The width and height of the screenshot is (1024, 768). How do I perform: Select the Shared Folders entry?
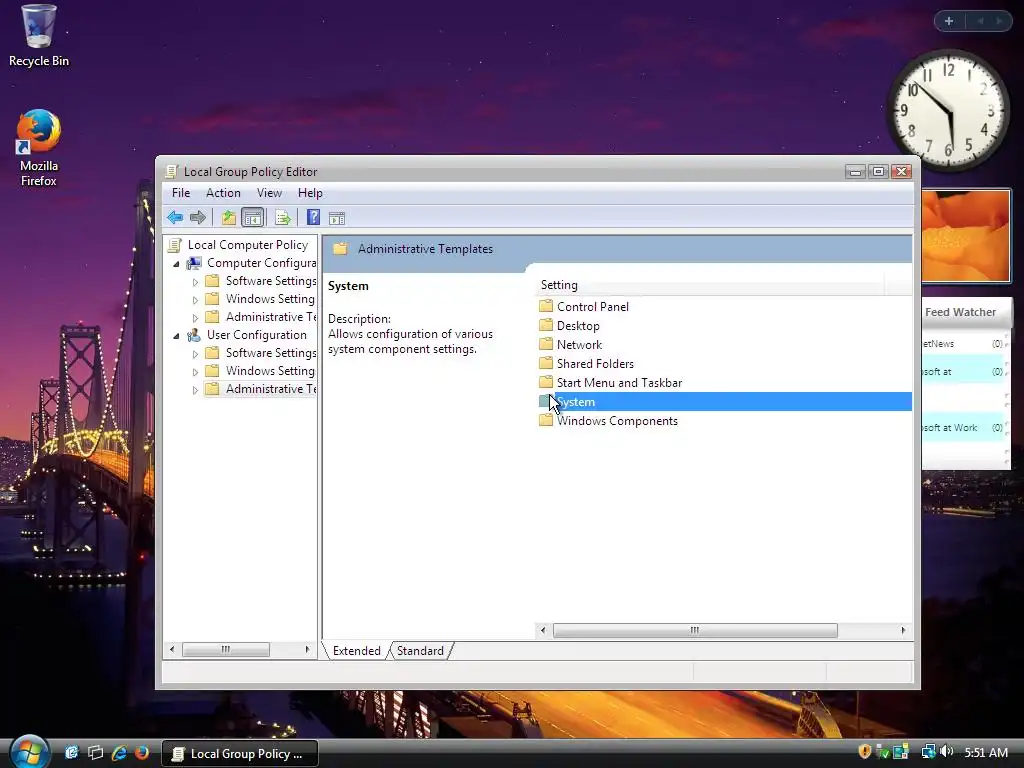point(595,363)
